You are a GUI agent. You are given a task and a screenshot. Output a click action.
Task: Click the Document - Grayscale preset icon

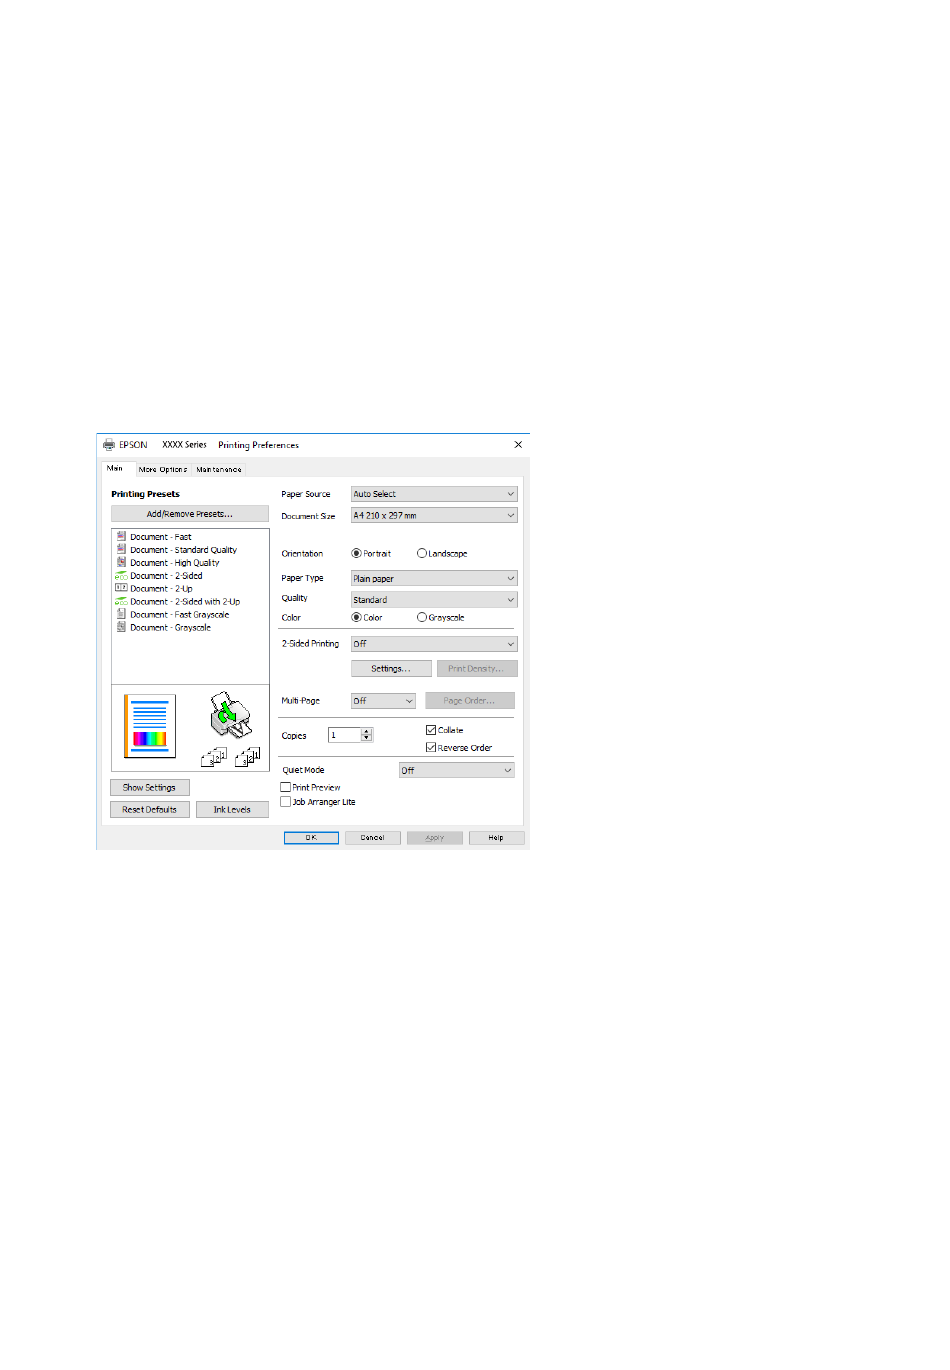click(121, 627)
